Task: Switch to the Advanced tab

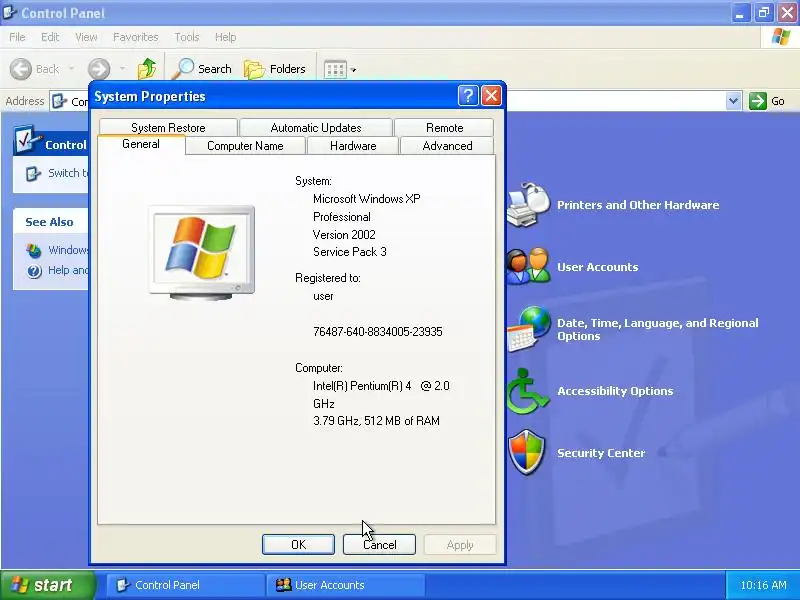Action: tap(447, 146)
